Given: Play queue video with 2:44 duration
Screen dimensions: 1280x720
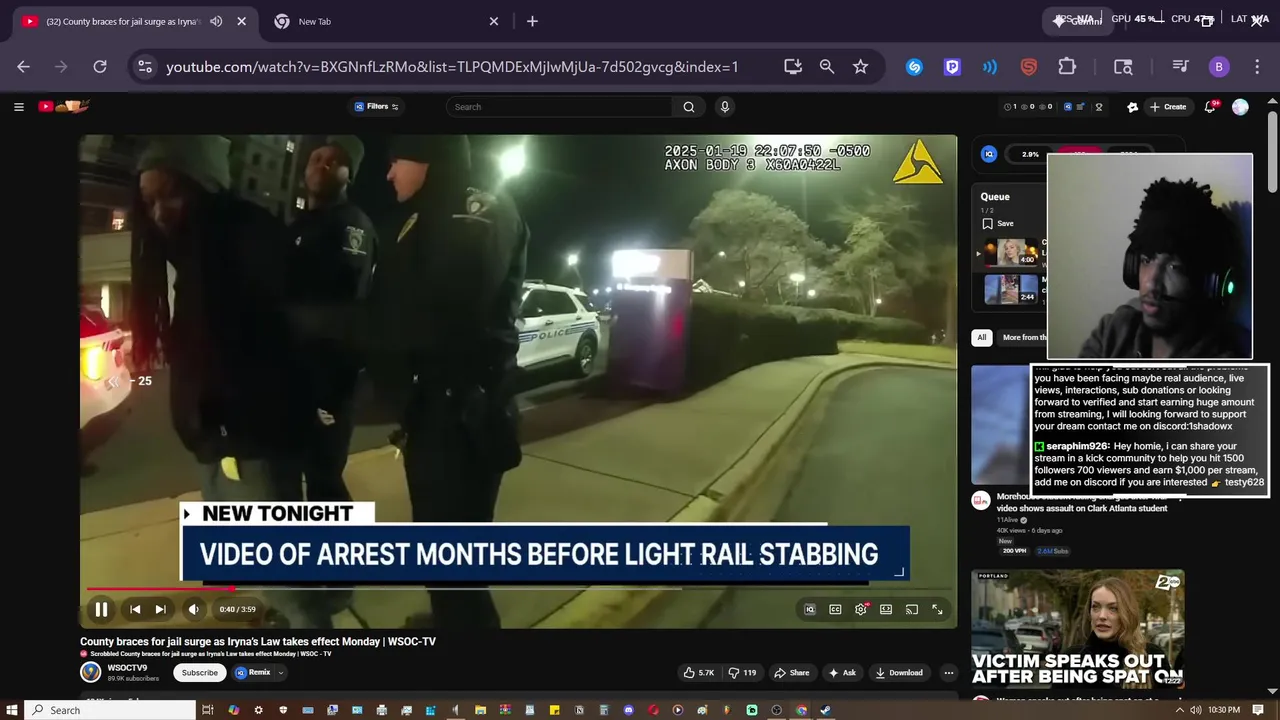Looking at the screenshot, I should pos(1011,289).
